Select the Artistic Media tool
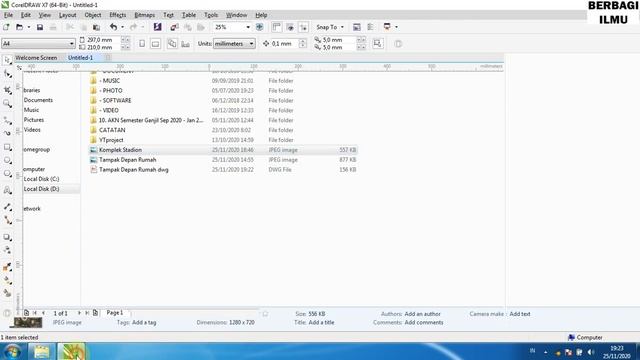 tap(7, 133)
